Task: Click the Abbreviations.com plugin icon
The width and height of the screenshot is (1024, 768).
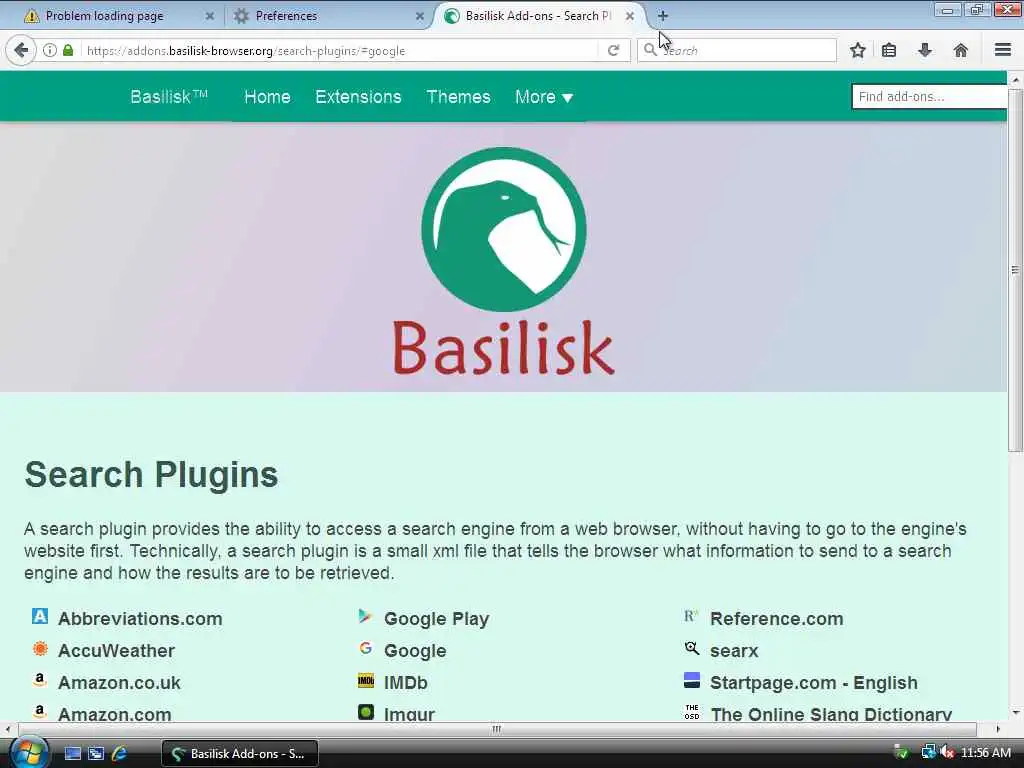Action: (x=40, y=616)
